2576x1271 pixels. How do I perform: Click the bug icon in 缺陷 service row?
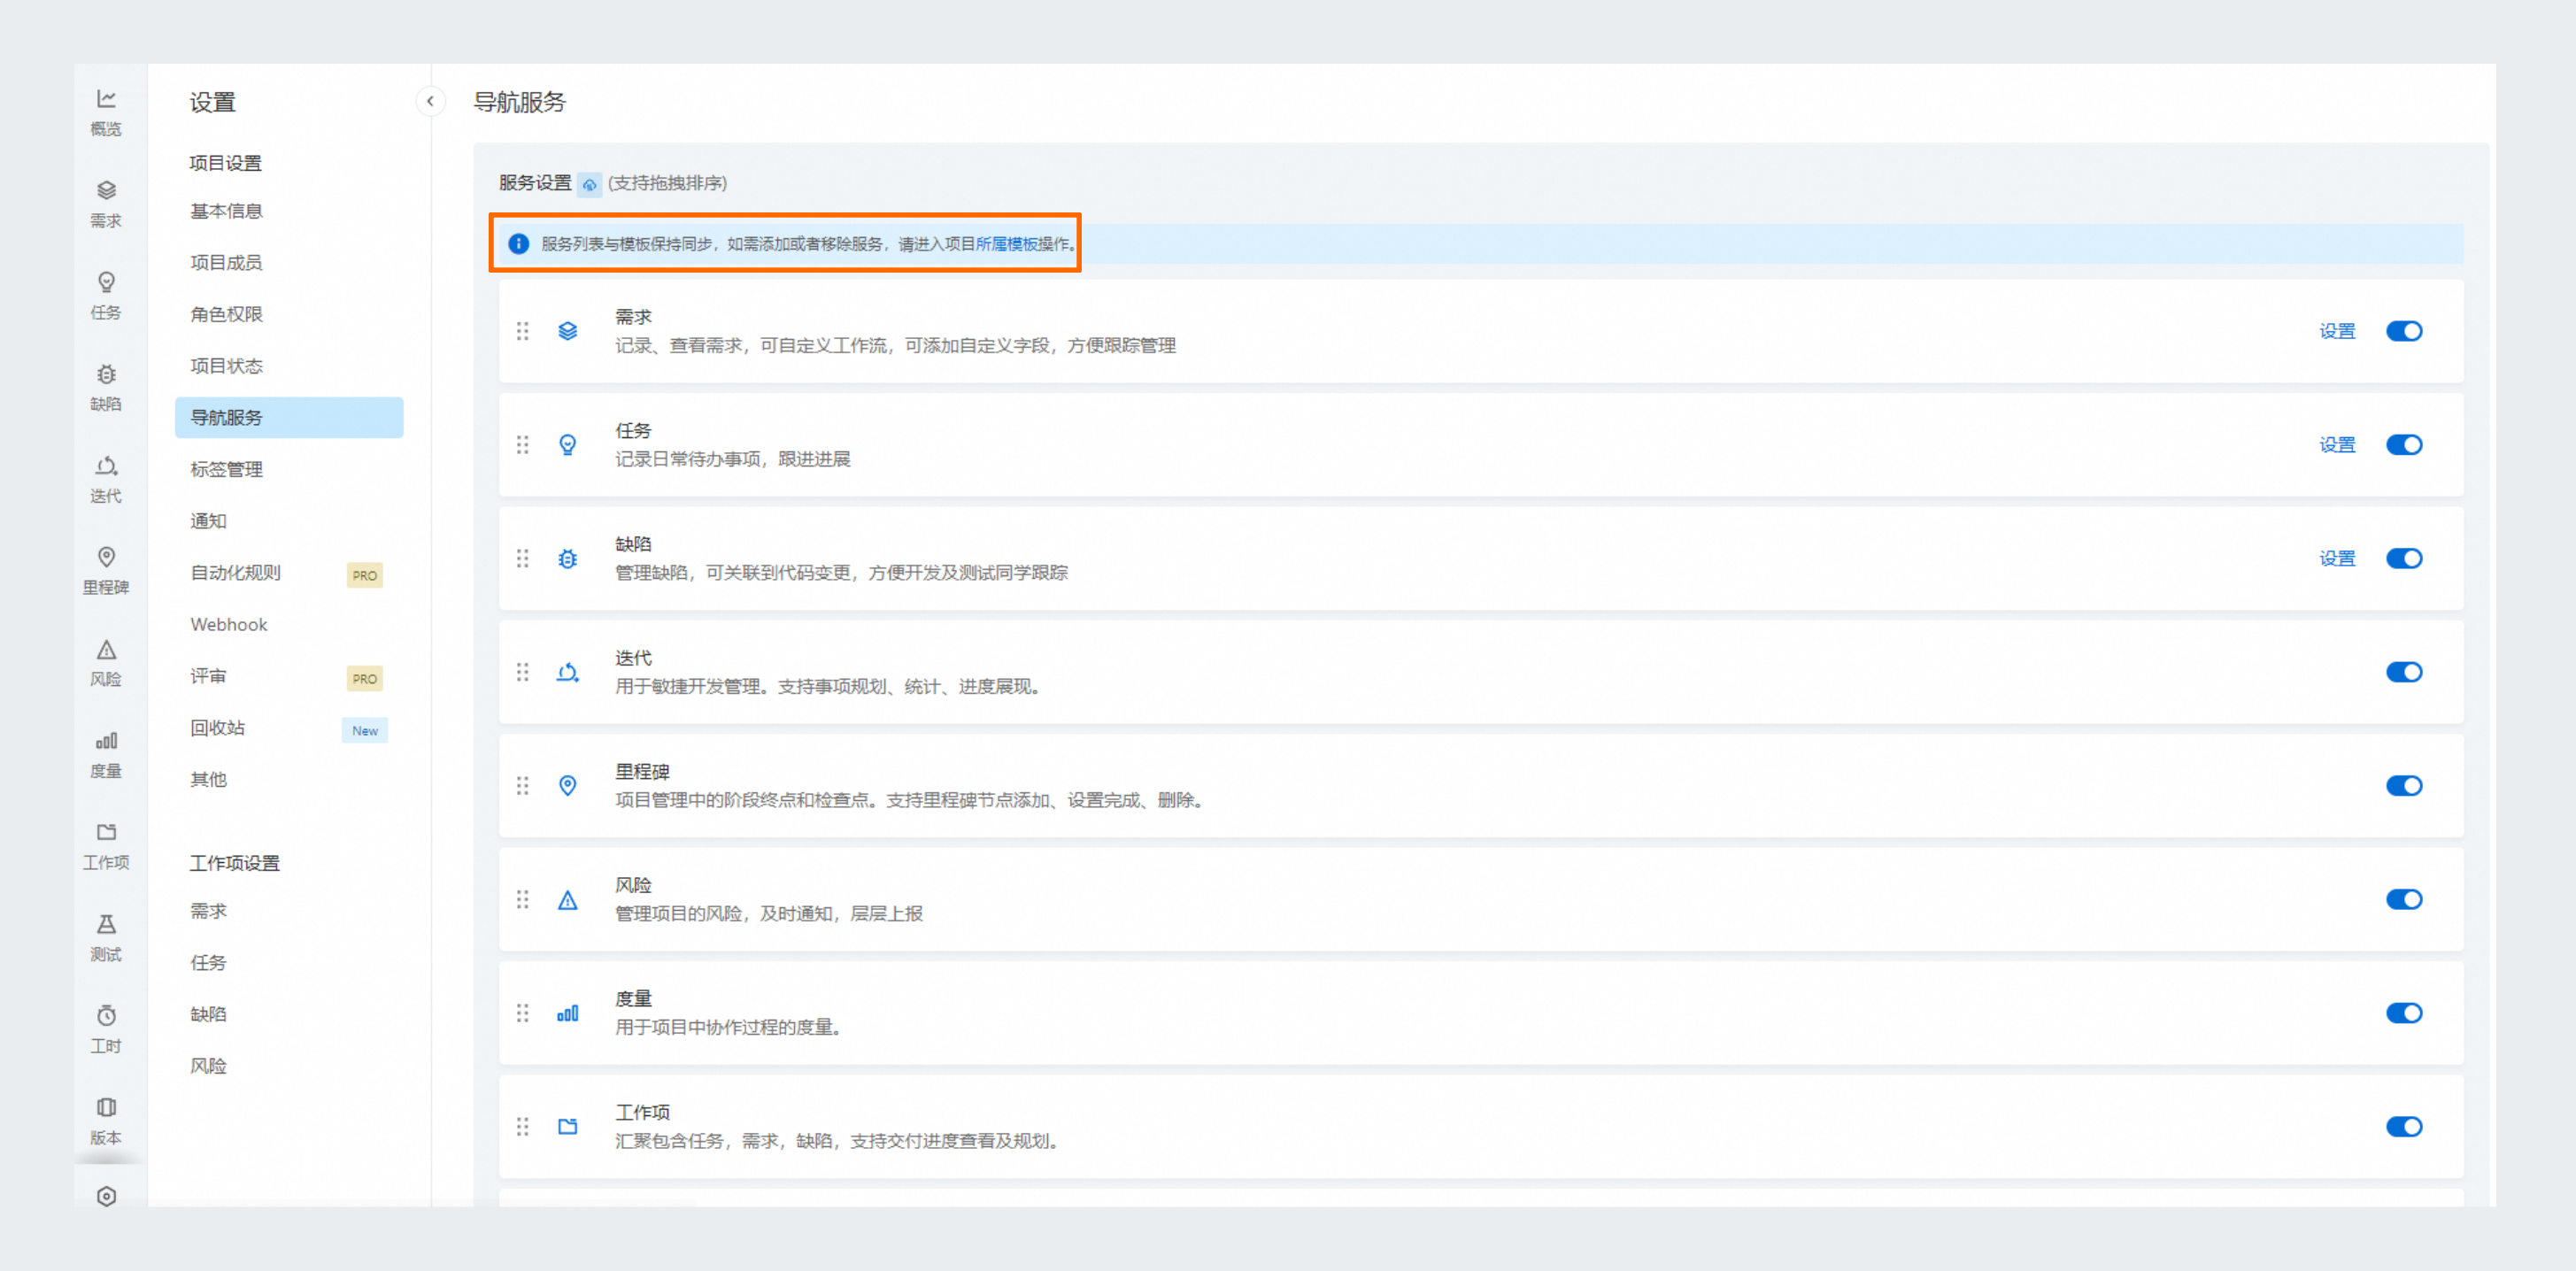[567, 559]
